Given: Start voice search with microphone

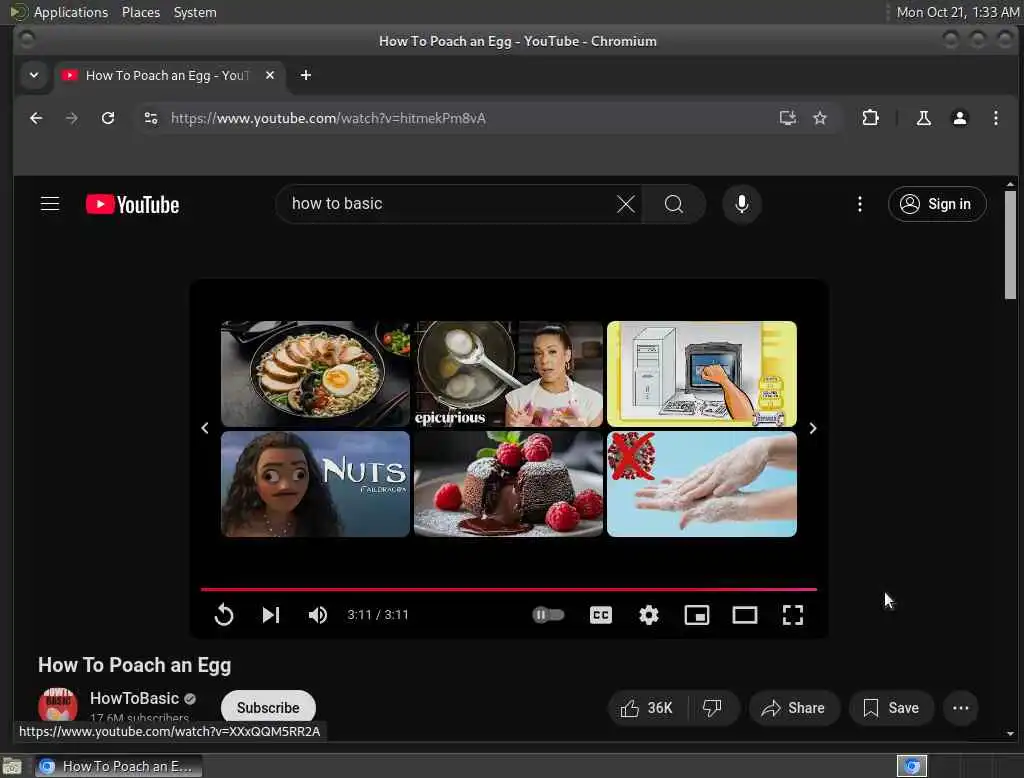Looking at the screenshot, I should 741,204.
